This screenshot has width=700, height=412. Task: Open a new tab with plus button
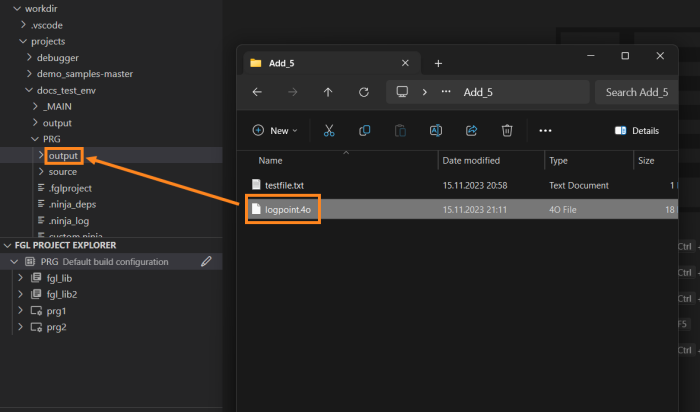[438, 63]
